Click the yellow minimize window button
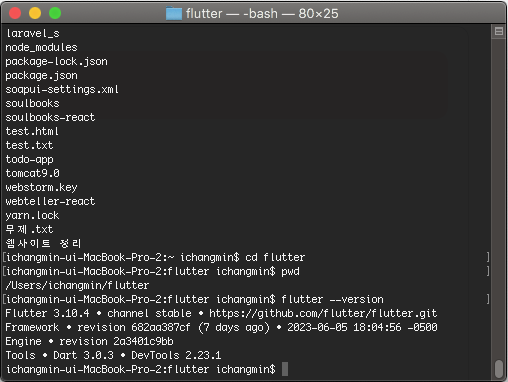 click(x=35, y=13)
